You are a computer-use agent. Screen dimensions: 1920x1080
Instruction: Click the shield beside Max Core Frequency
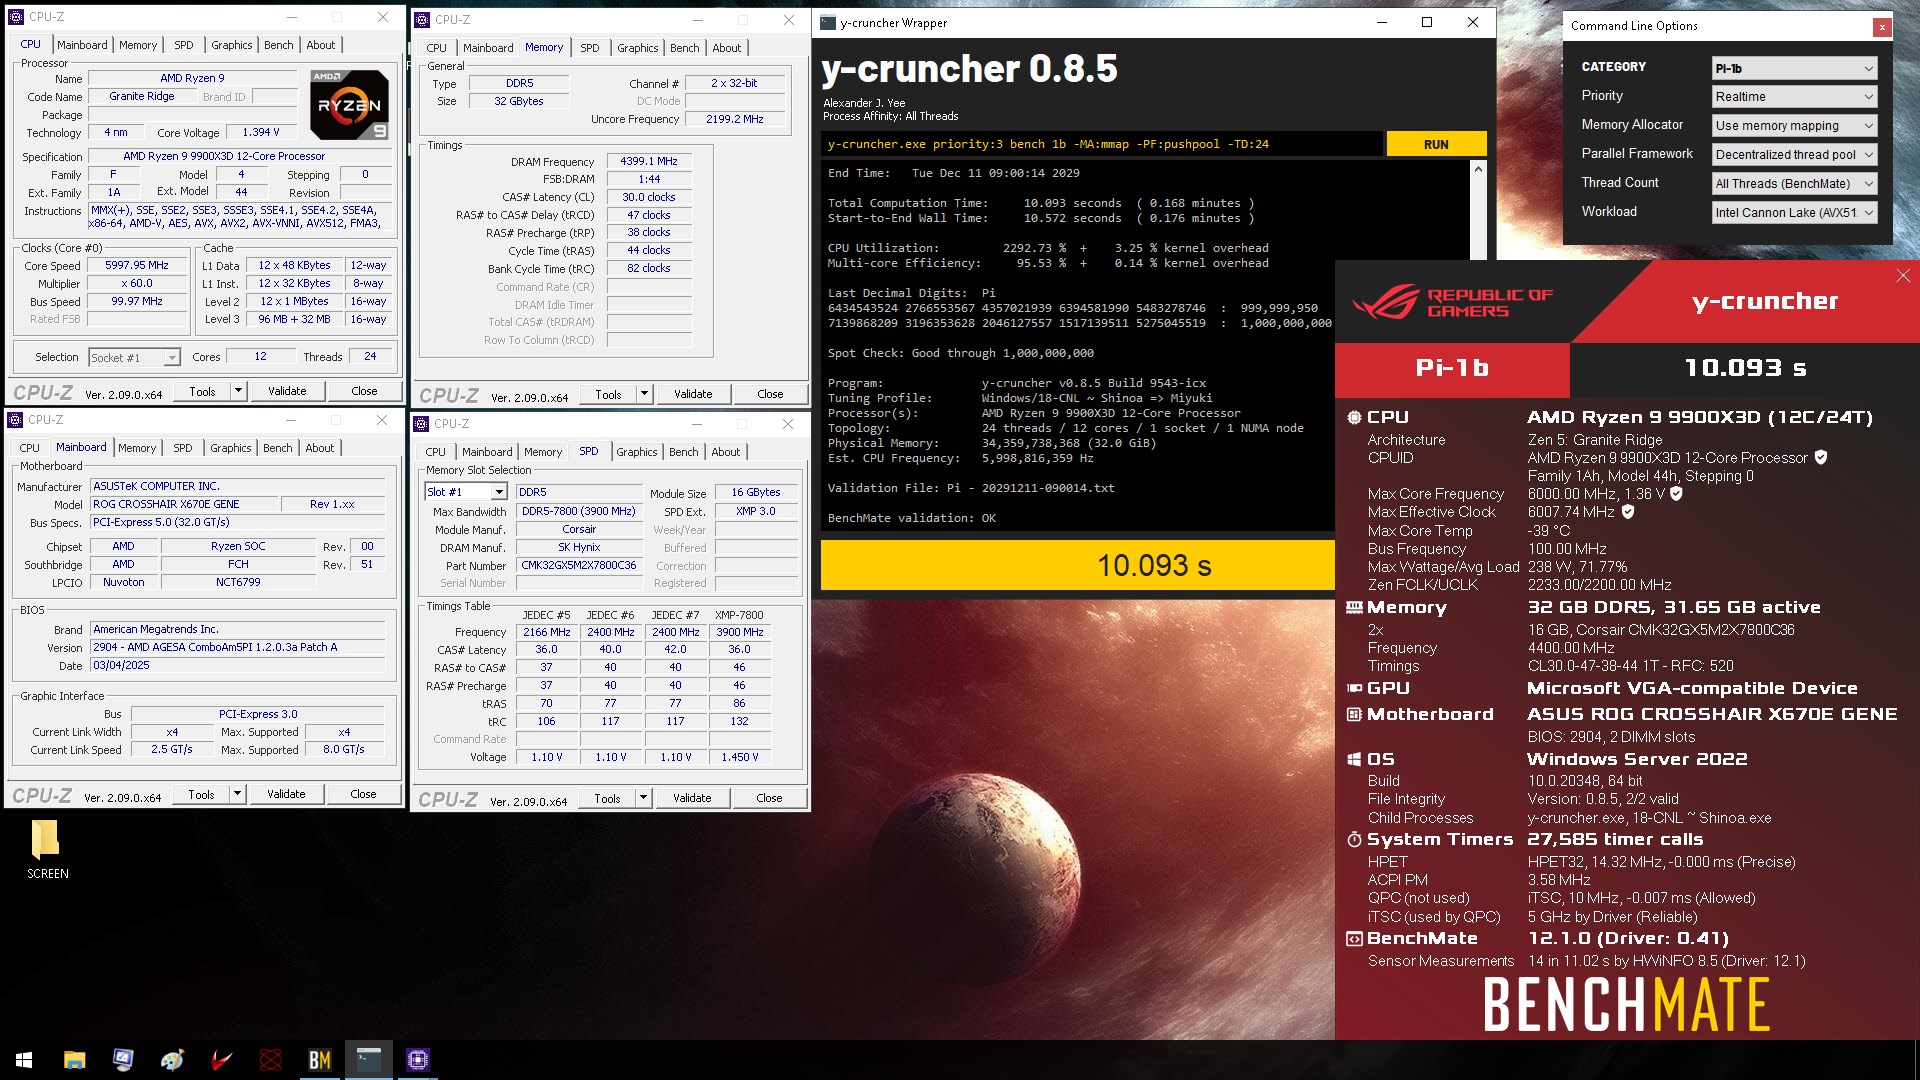tap(1676, 493)
